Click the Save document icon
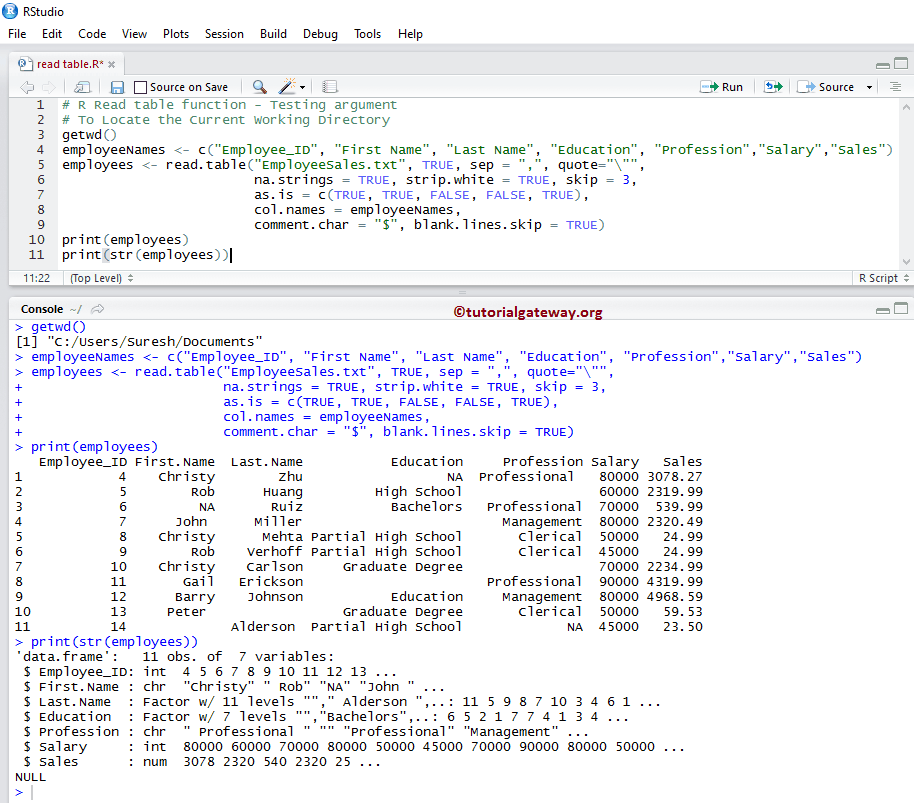Image resolution: width=914 pixels, height=803 pixels. coord(117,87)
